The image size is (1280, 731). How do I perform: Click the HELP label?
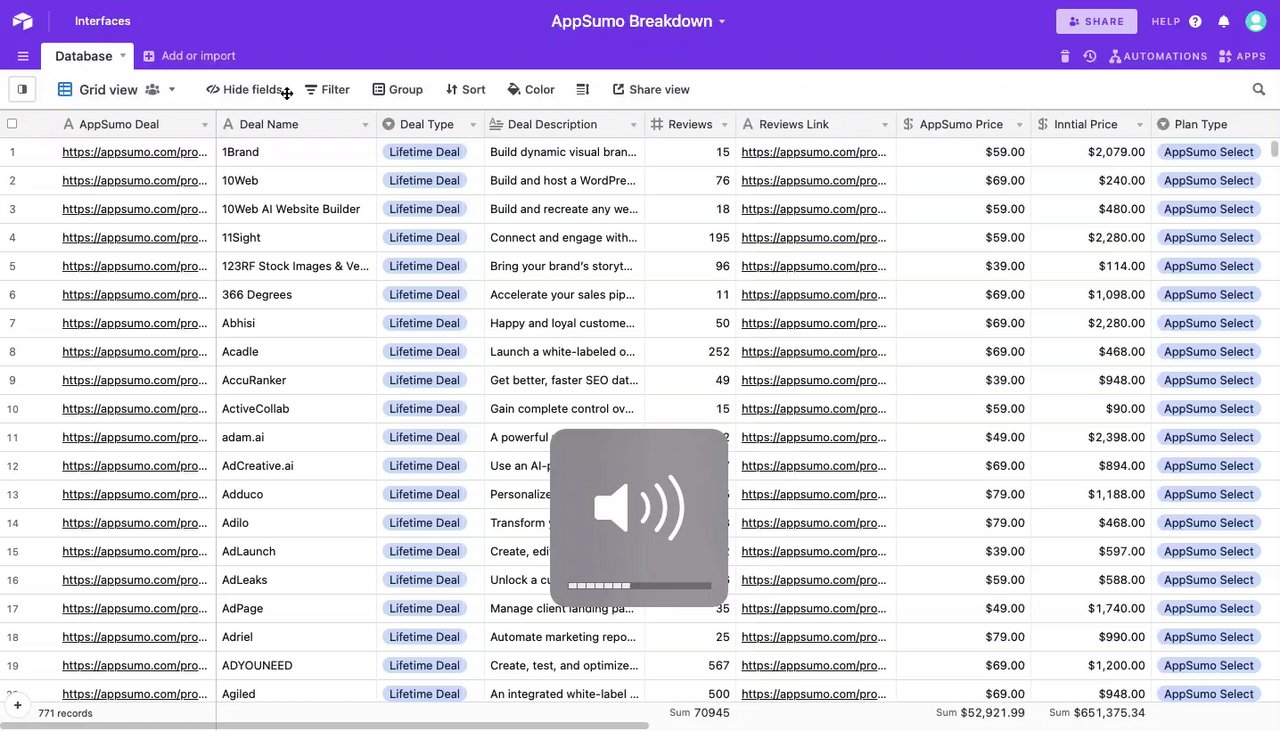click(x=1166, y=21)
